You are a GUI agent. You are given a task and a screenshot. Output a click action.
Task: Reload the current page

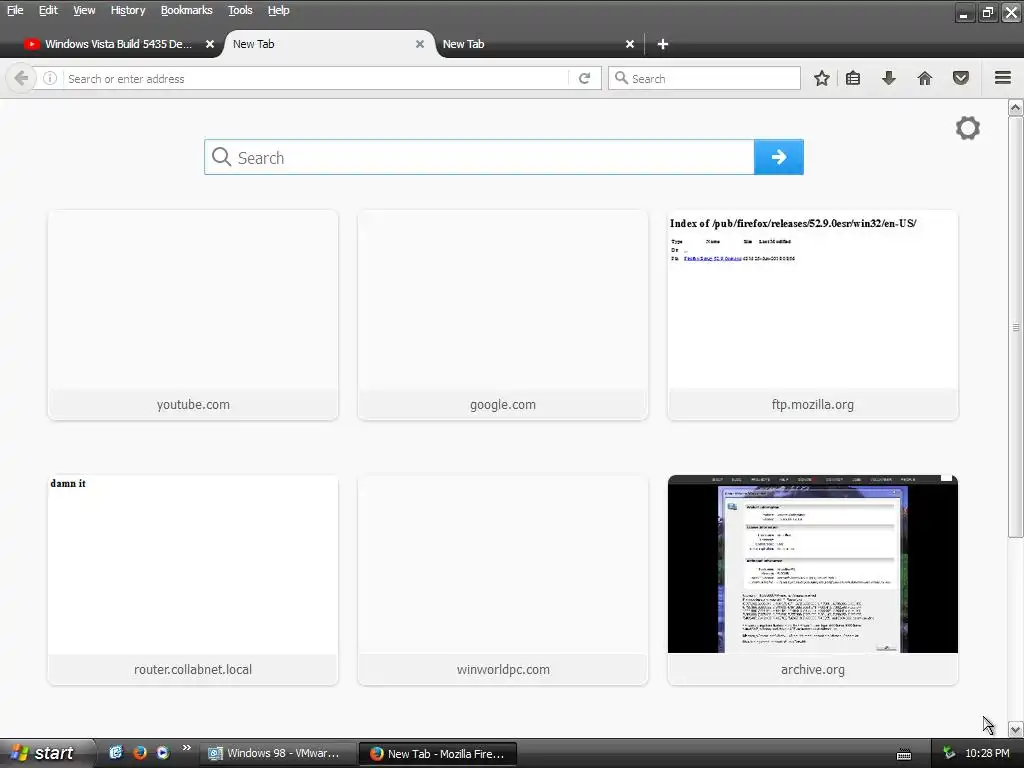[584, 78]
